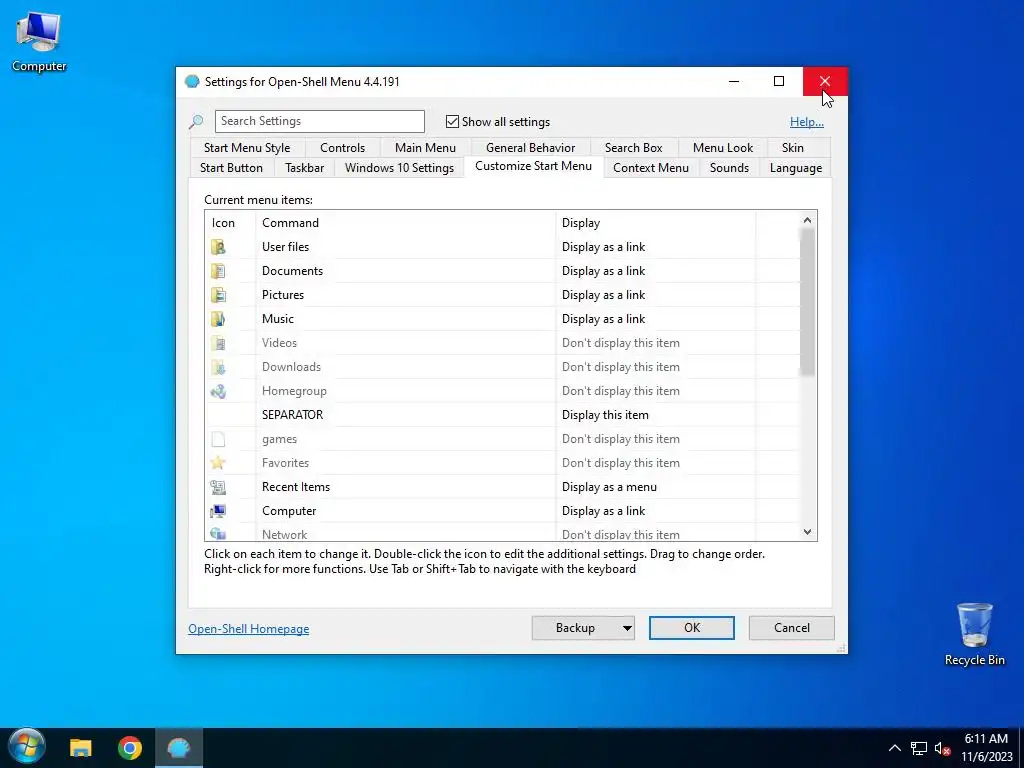Click the menu items scrollbar thumb
Screen dimensions: 1024x768
(x=808, y=302)
